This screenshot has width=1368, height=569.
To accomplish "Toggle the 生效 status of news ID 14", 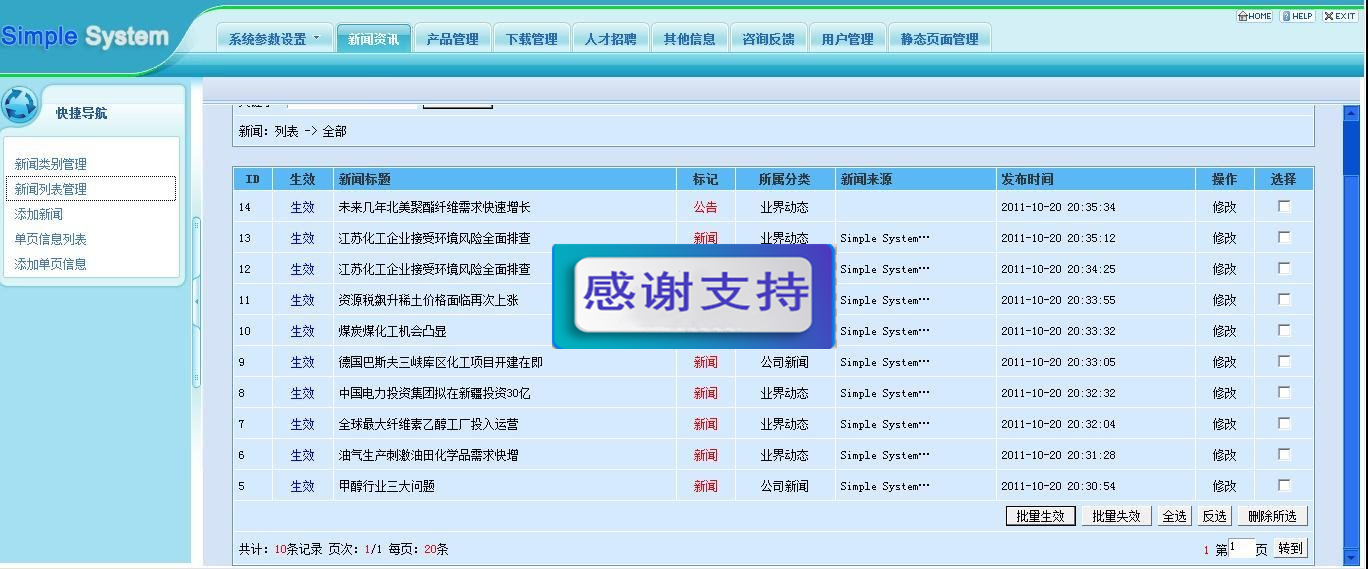I will (x=302, y=207).
